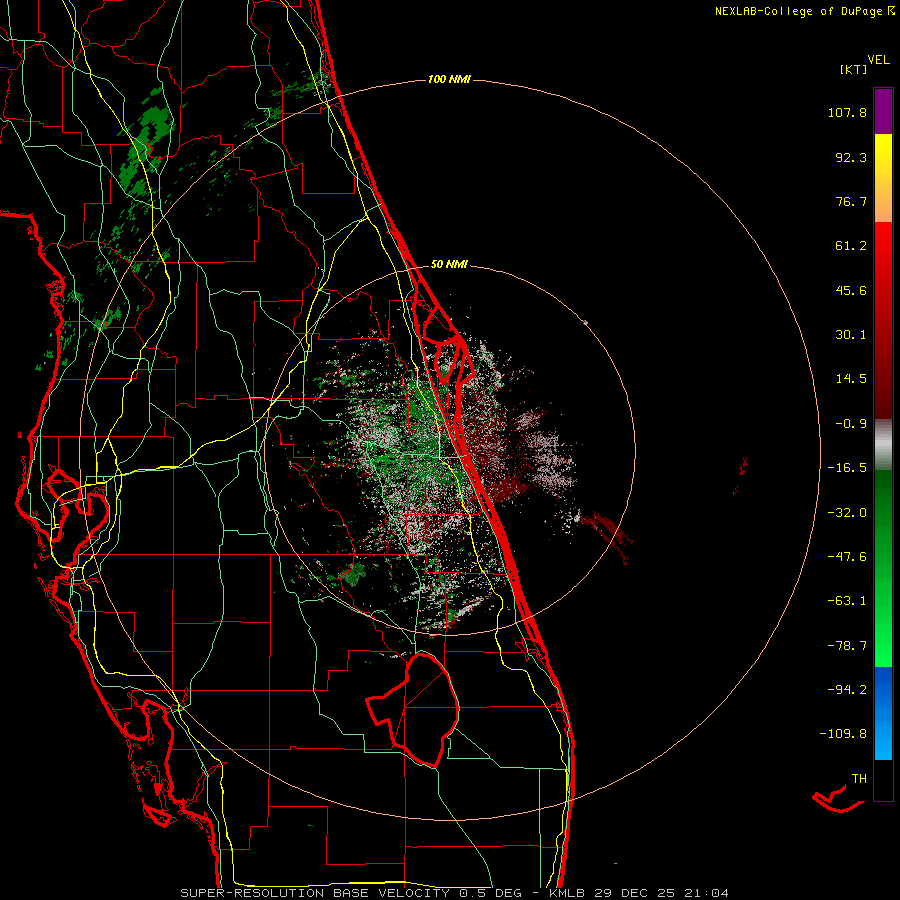Click the 107.8 value on velocity scale
This screenshot has width=900, height=900.
847,112
